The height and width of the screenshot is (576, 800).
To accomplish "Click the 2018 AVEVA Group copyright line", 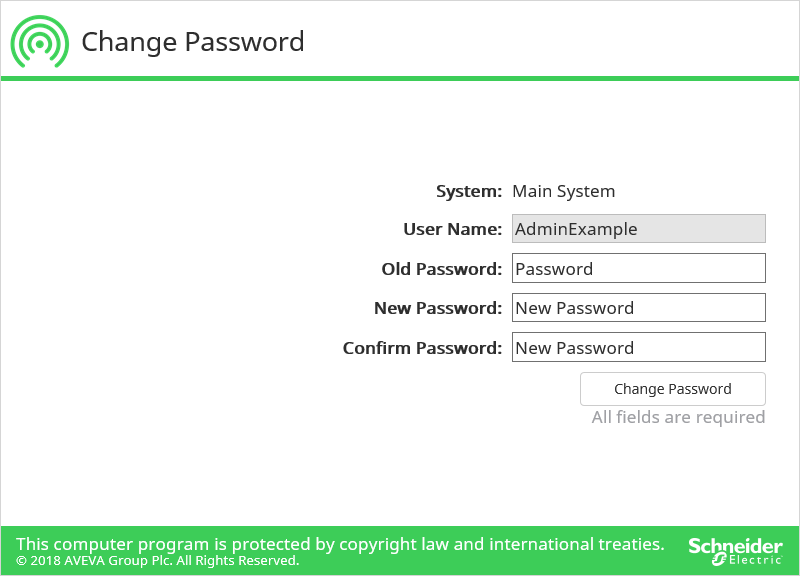I will click(157, 561).
